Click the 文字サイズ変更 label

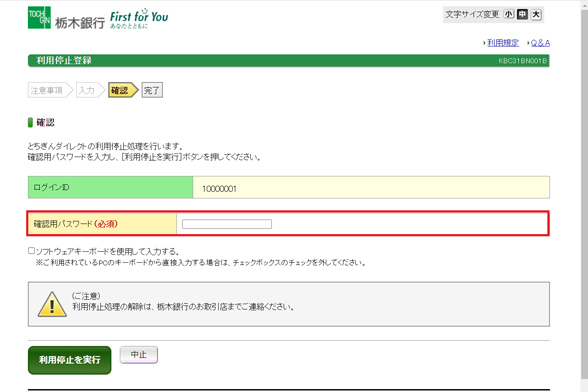(472, 14)
